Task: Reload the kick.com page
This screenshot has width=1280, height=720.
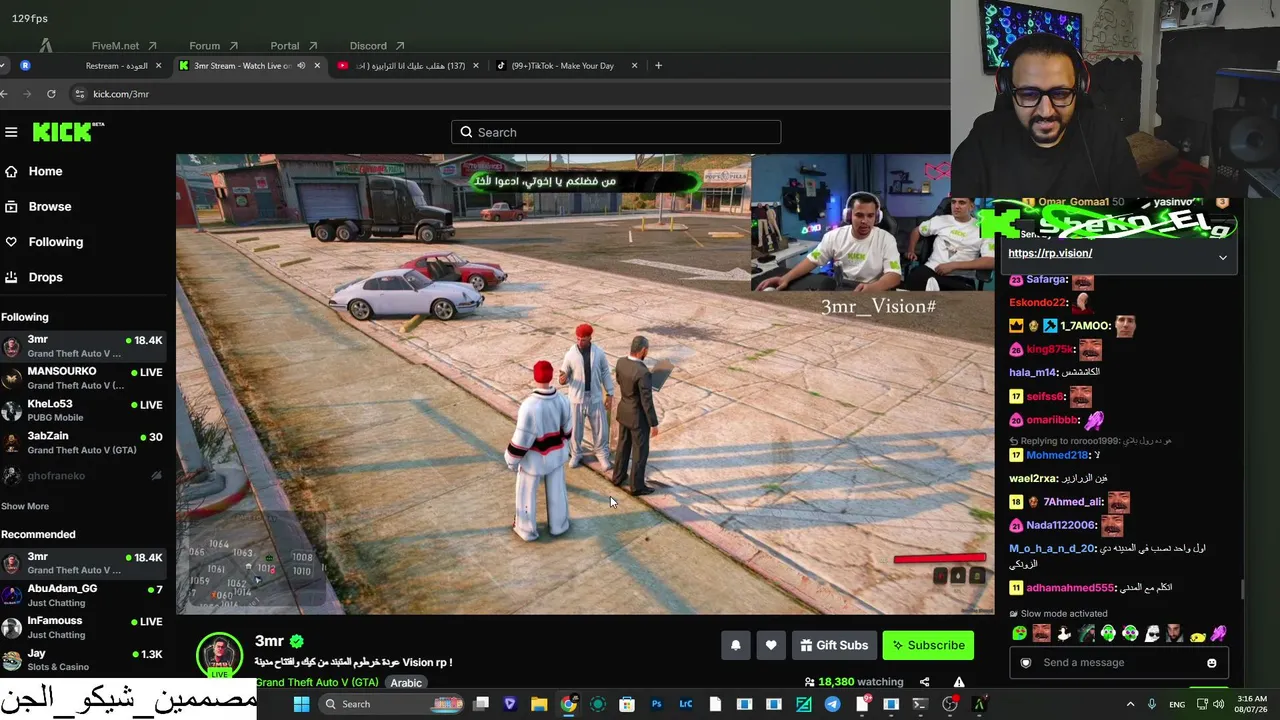Action: click(51, 94)
